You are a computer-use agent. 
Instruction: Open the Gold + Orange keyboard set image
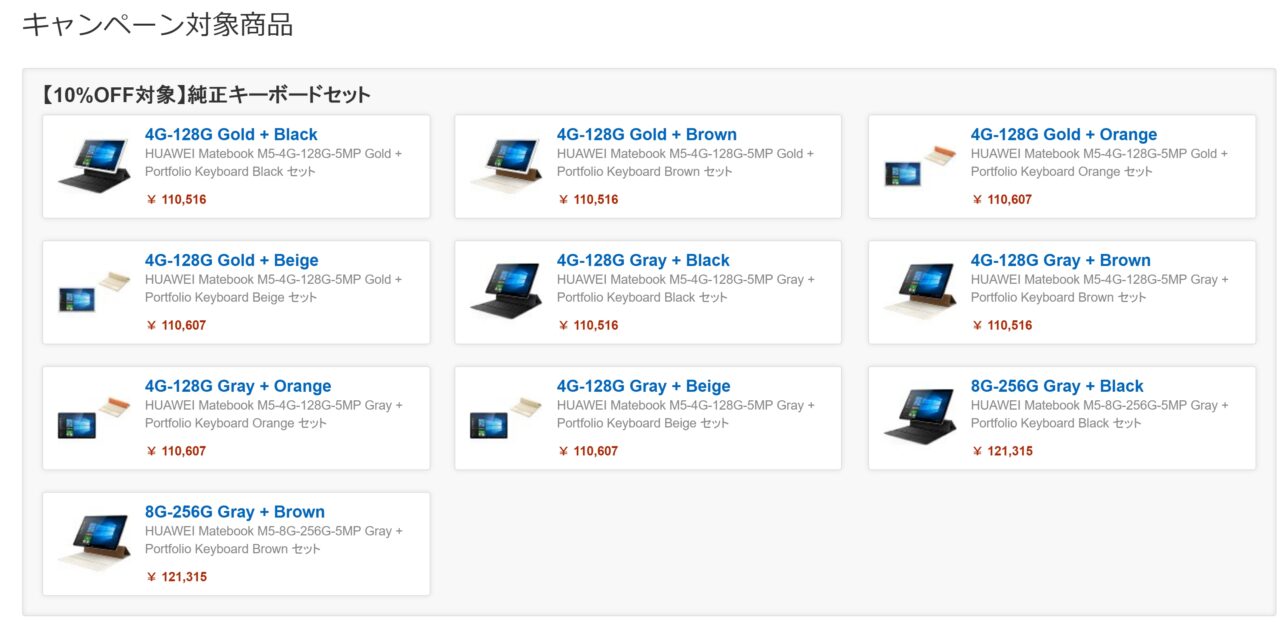click(x=920, y=166)
